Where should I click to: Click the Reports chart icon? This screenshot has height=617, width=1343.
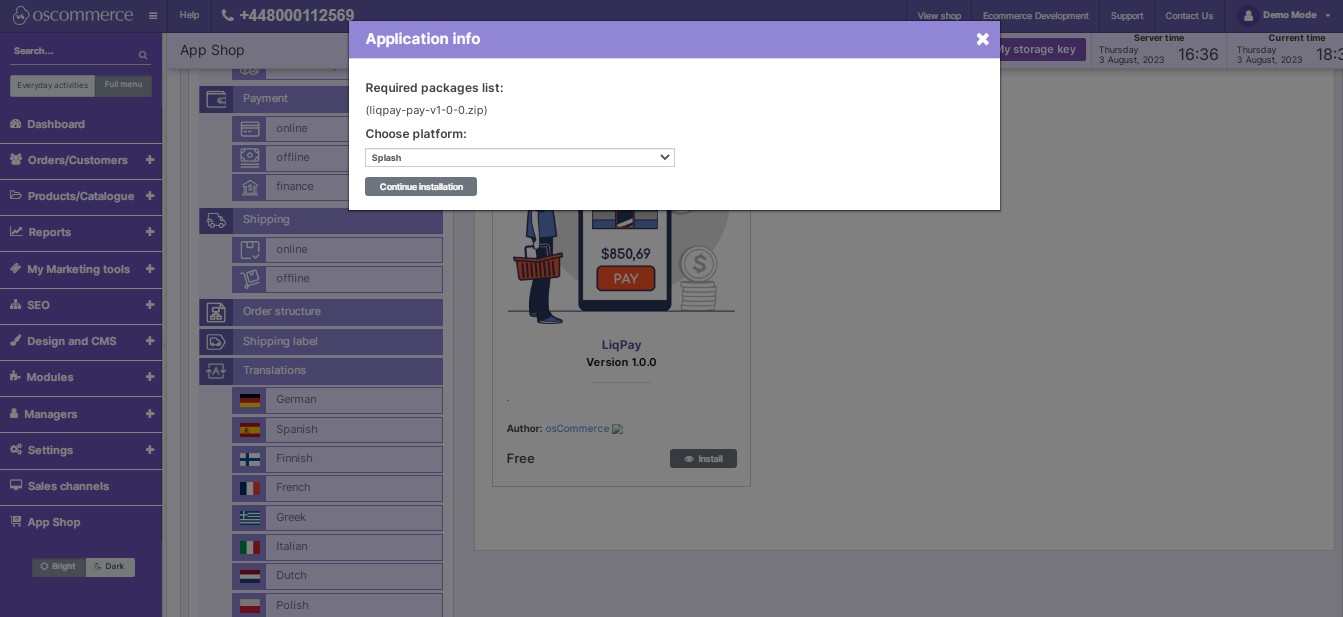coord(16,232)
